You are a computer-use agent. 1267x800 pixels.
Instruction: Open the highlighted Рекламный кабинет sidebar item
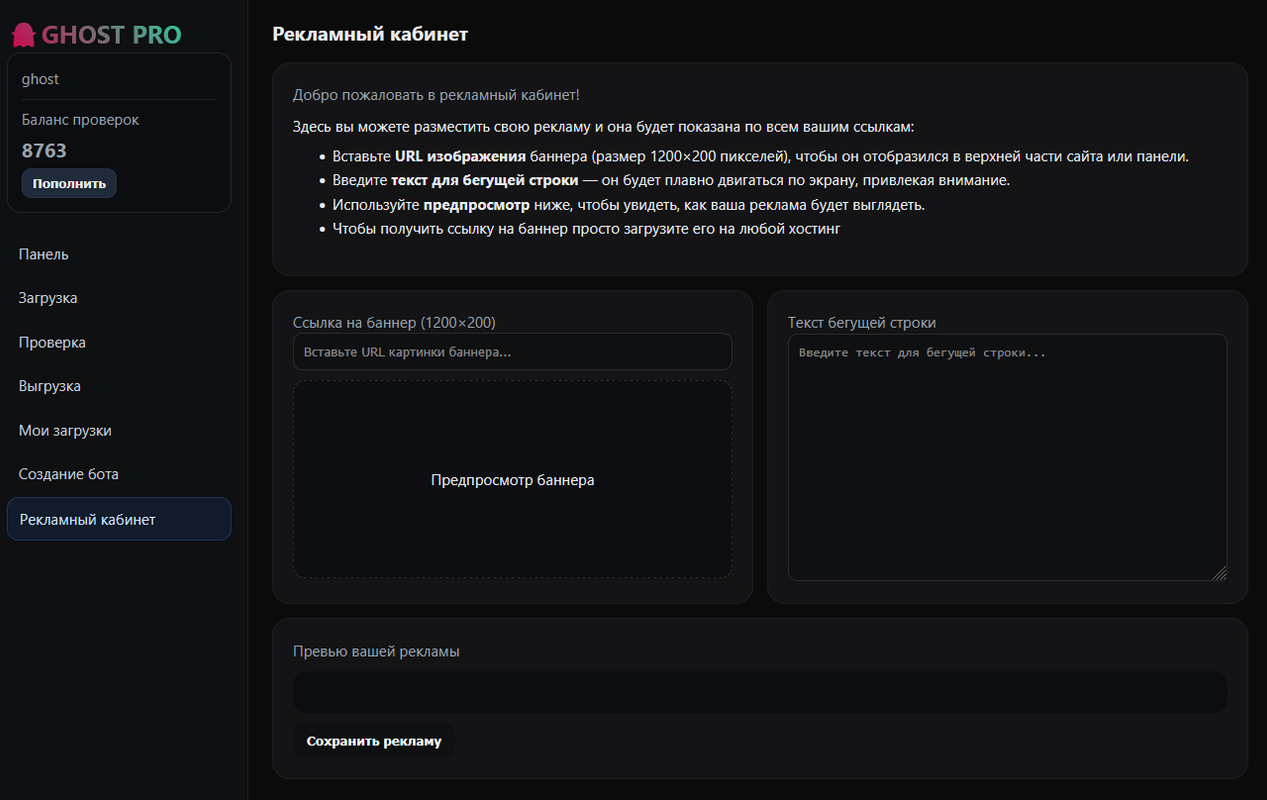(119, 519)
